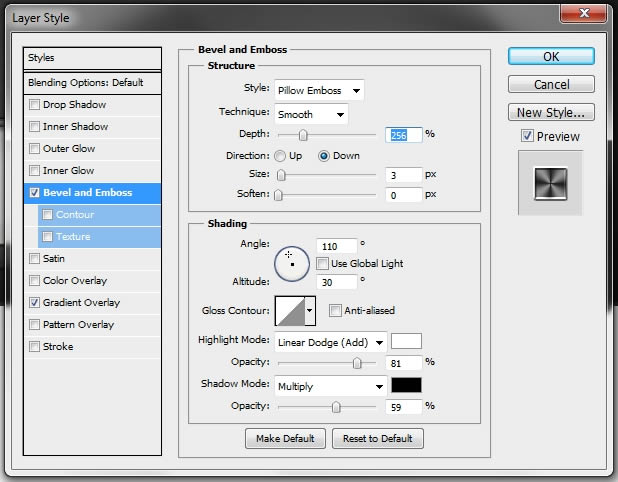Uncheck the Preview checkbox
The image size is (618, 482).
(527, 136)
